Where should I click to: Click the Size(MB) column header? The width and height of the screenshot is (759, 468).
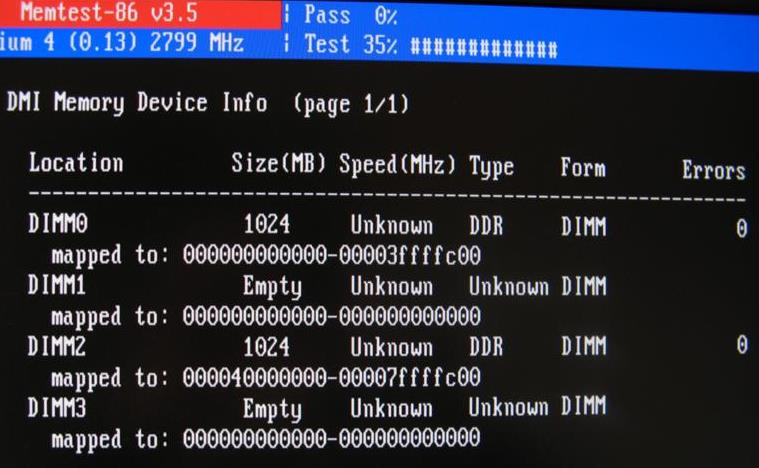click(278, 163)
